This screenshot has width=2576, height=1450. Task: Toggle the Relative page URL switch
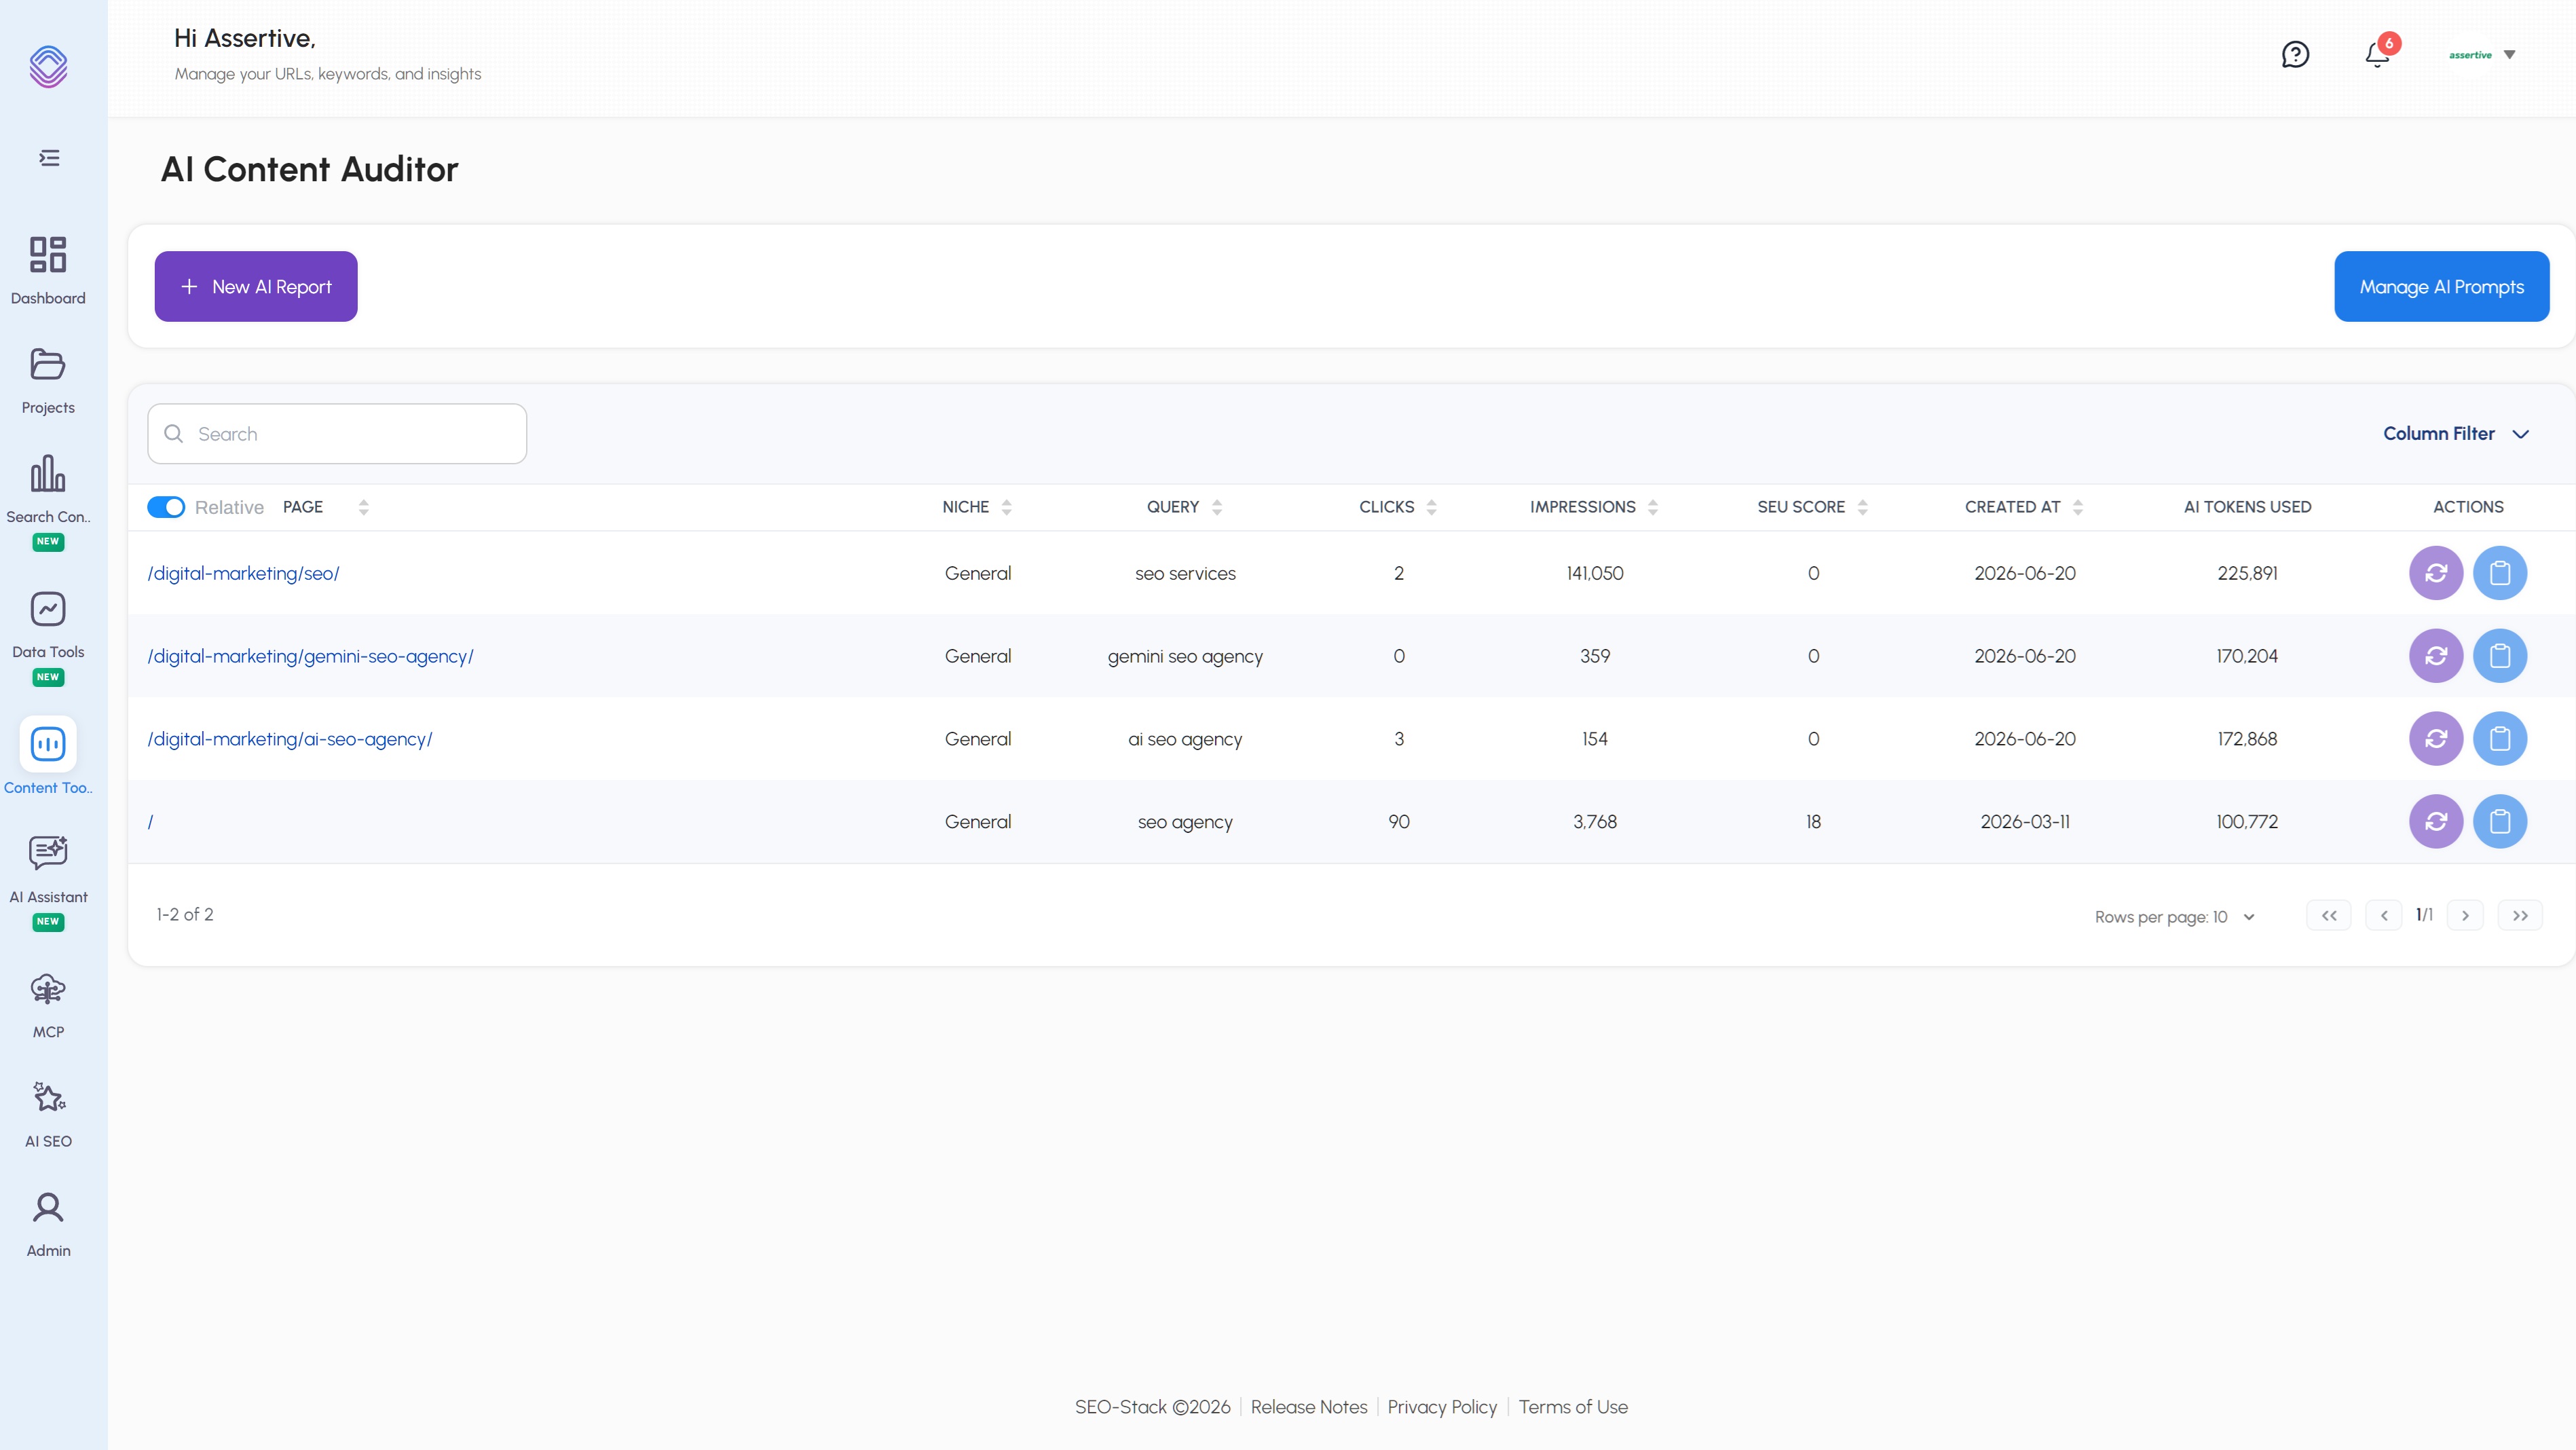pyautogui.click(x=166, y=507)
